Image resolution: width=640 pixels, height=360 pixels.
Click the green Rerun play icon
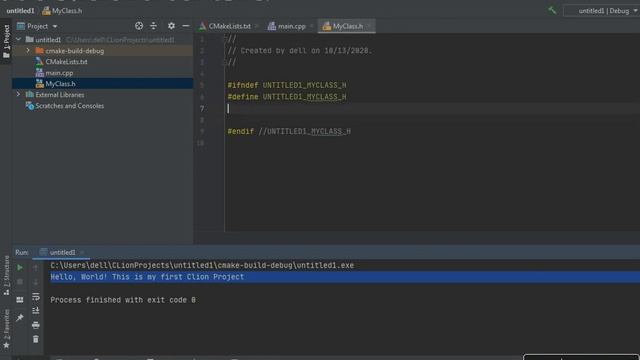click(20, 268)
